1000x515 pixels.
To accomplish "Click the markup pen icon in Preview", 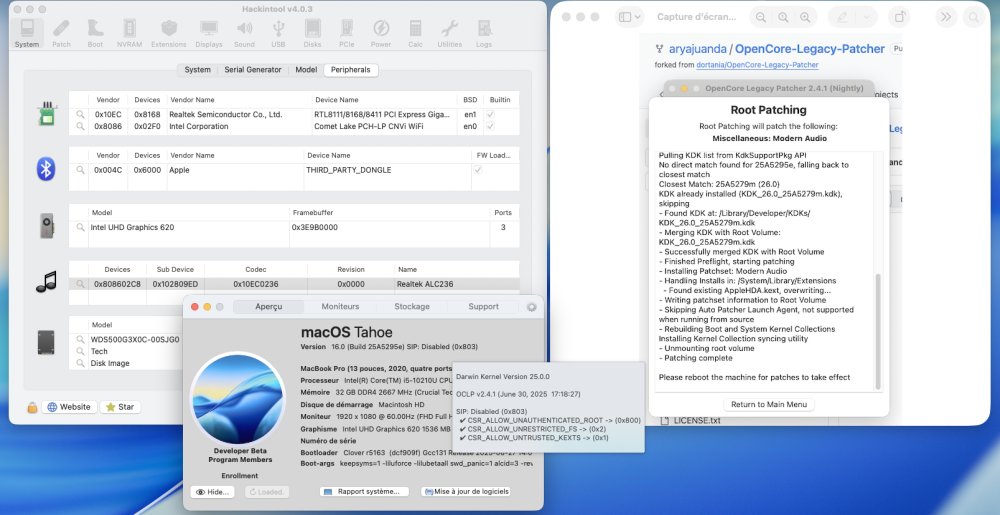I will coord(842,18).
